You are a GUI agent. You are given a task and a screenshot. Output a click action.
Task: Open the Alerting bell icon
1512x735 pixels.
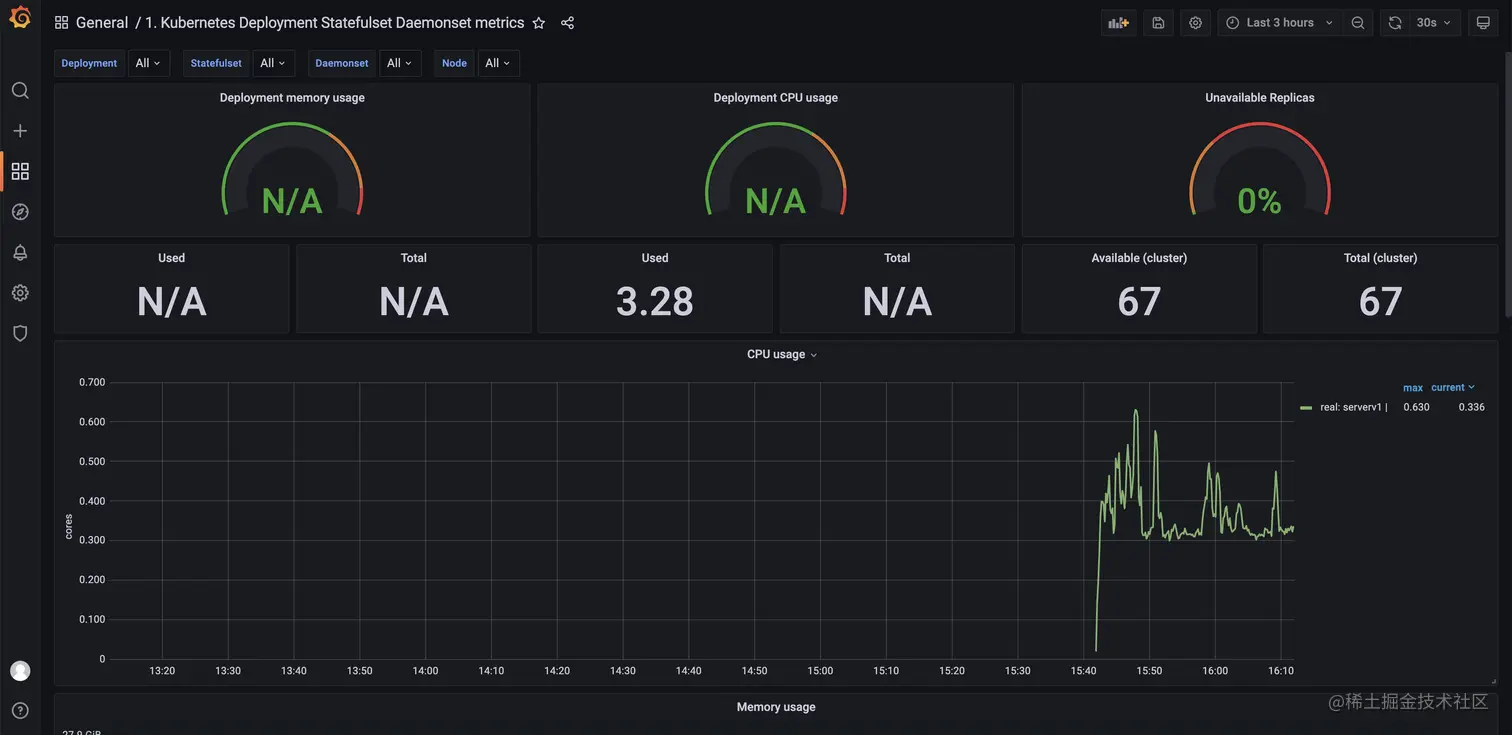[x=20, y=253]
